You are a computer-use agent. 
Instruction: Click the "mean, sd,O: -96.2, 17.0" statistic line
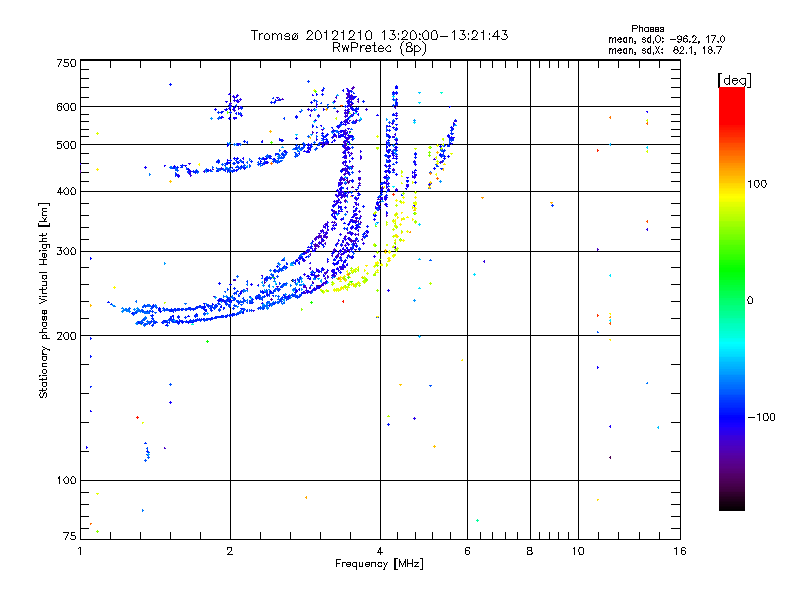click(666, 39)
